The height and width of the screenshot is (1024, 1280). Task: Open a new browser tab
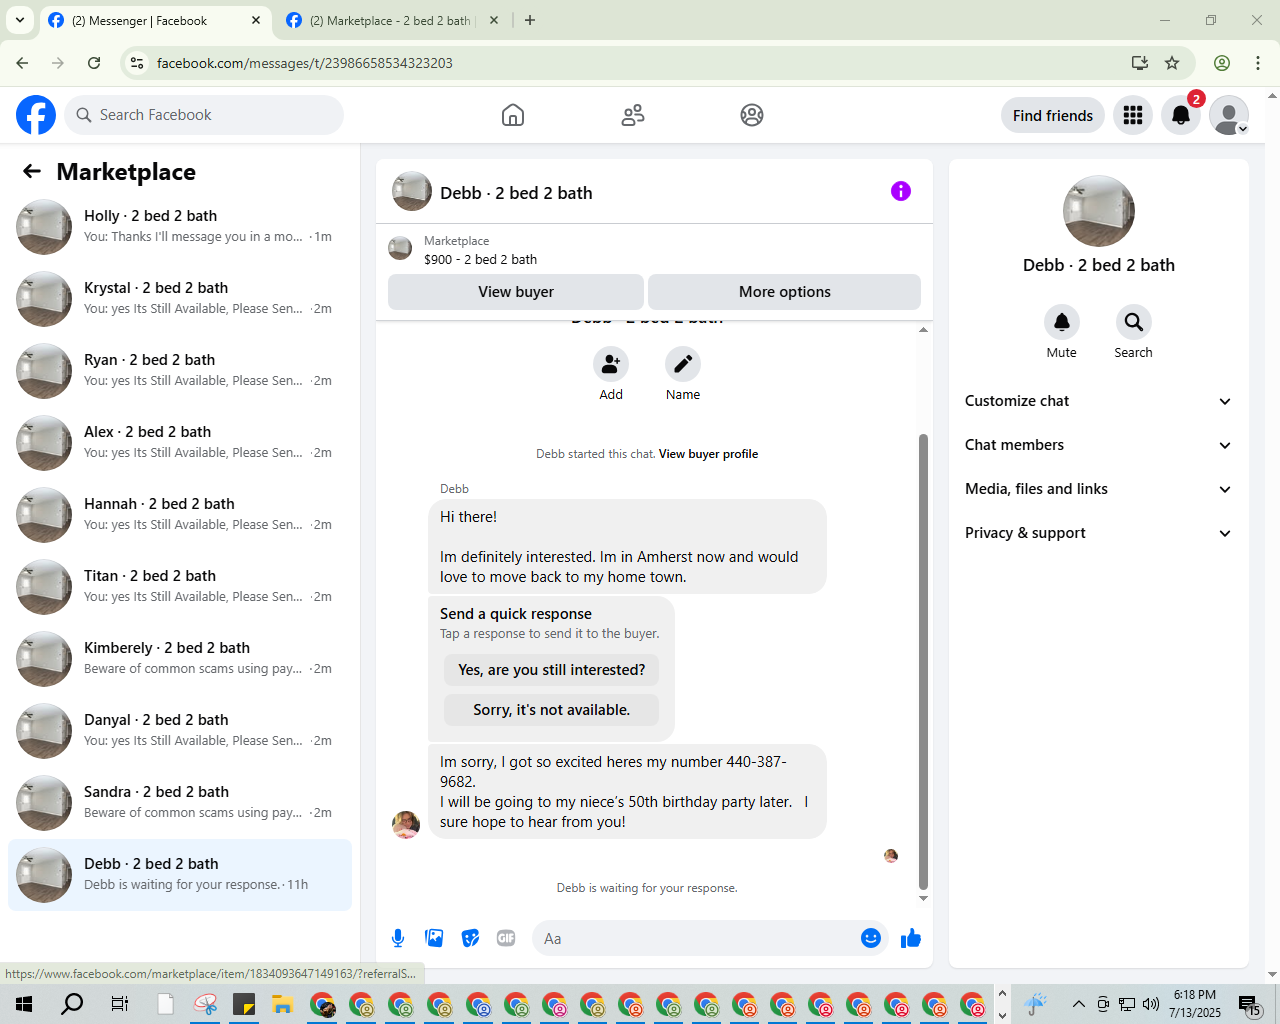point(530,20)
